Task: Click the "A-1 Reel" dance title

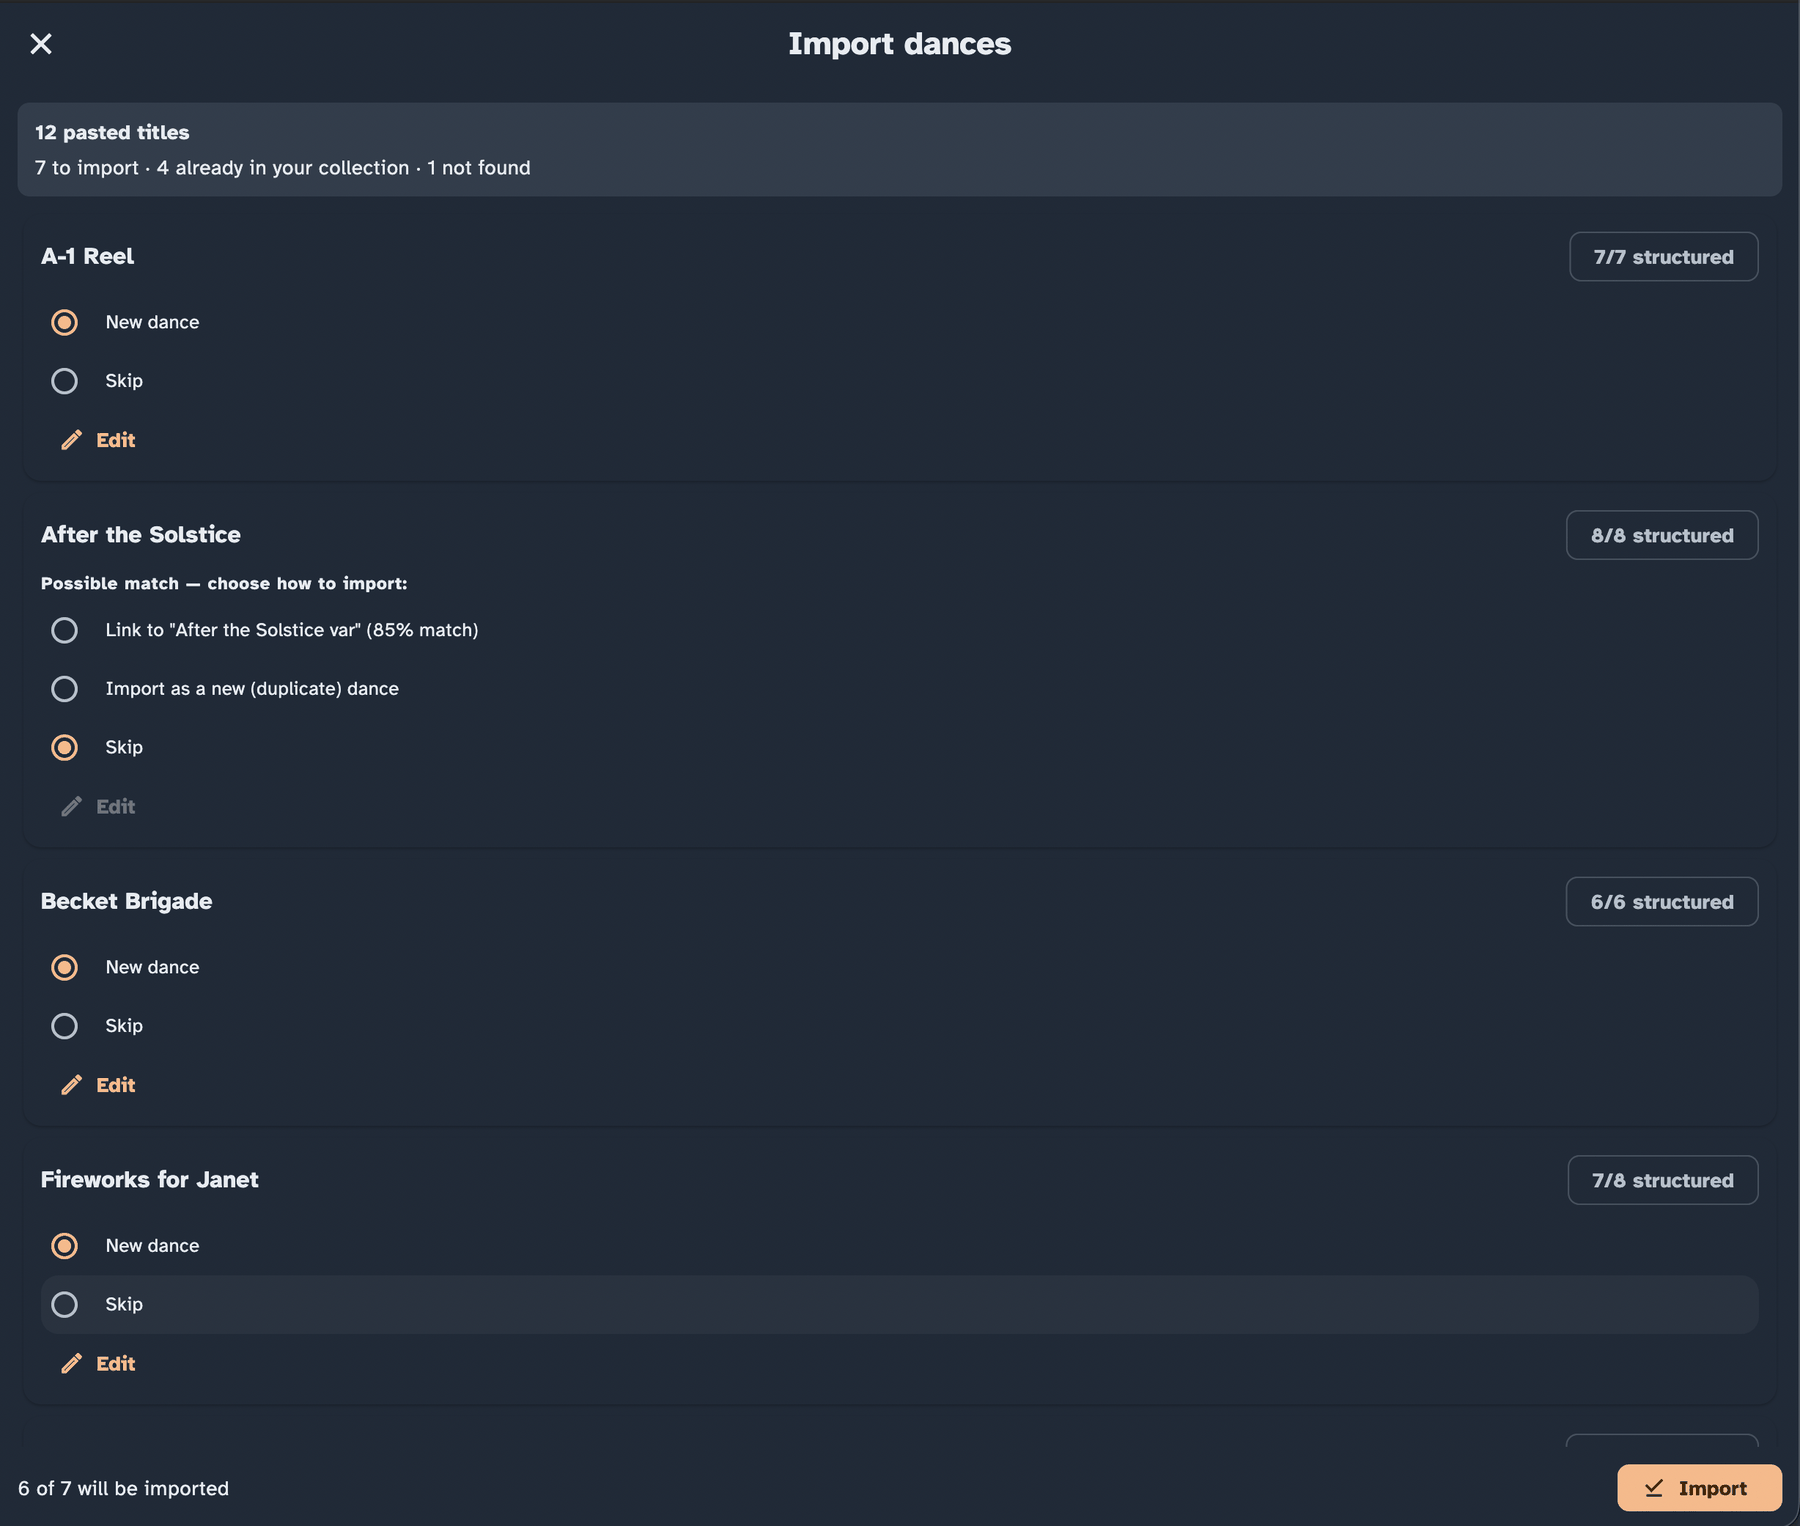Action: (88, 256)
